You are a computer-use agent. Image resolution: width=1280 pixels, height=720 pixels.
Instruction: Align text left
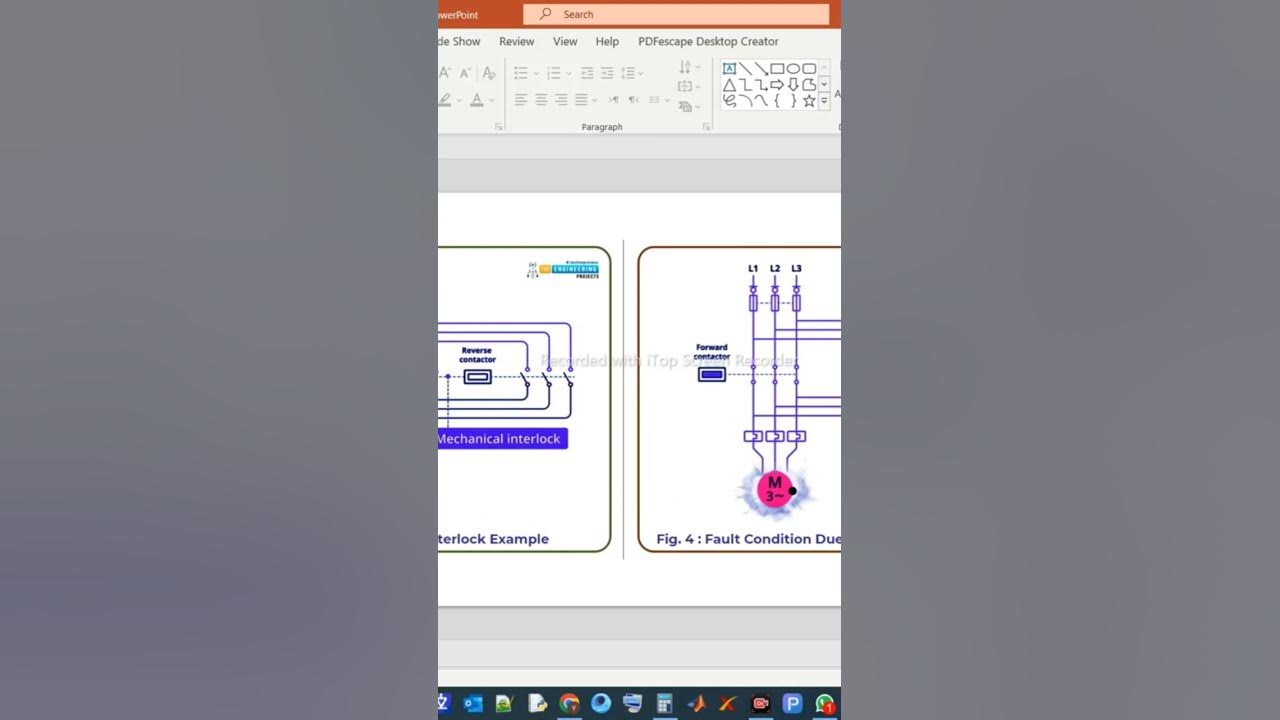pos(521,100)
